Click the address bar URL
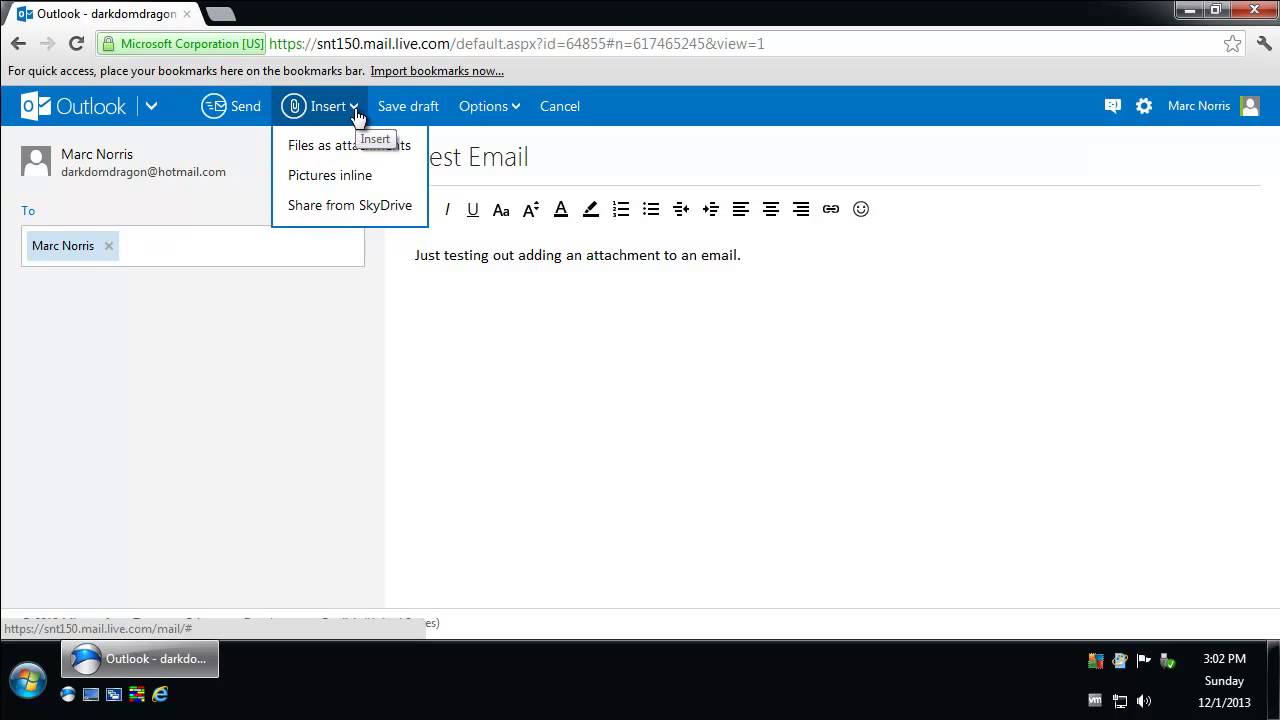The height and width of the screenshot is (720, 1280). pos(516,44)
